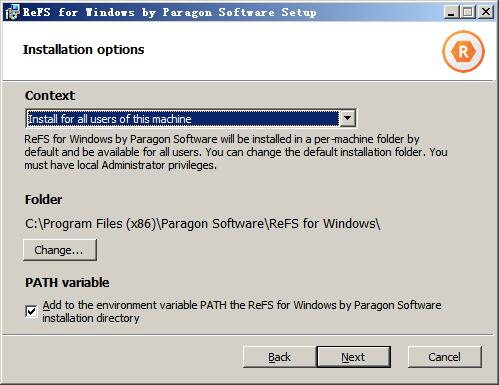Click the maximize window button
The height and width of the screenshot is (385, 499).
[x=468, y=12]
